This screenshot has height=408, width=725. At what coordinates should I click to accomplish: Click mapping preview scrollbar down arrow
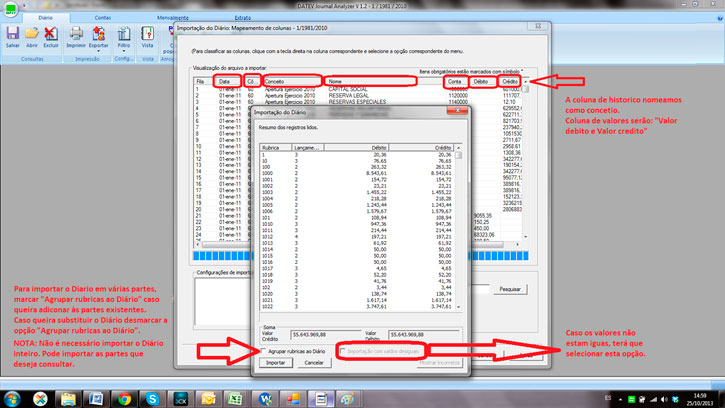click(525, 237)
